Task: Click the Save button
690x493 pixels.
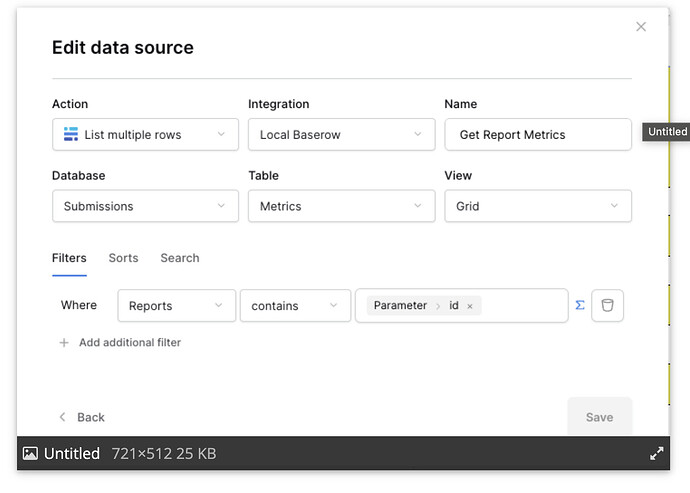Action: 599,417
